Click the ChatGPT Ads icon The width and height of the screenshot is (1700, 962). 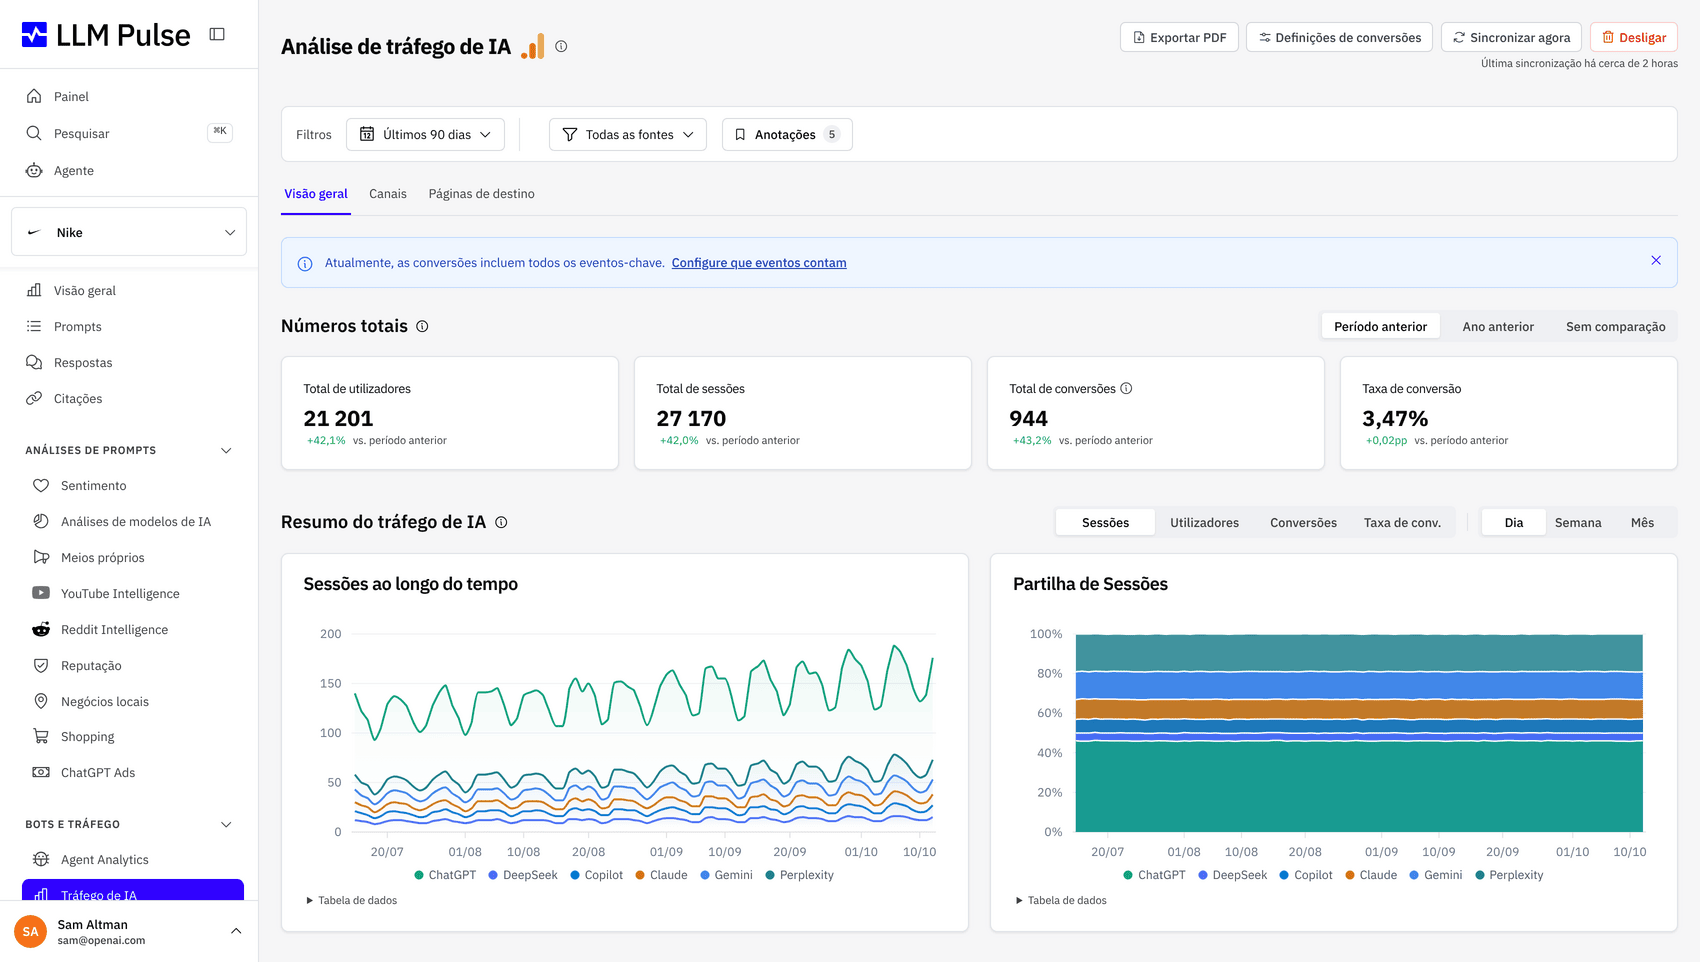pyautogui.click(x=41, y=772)
